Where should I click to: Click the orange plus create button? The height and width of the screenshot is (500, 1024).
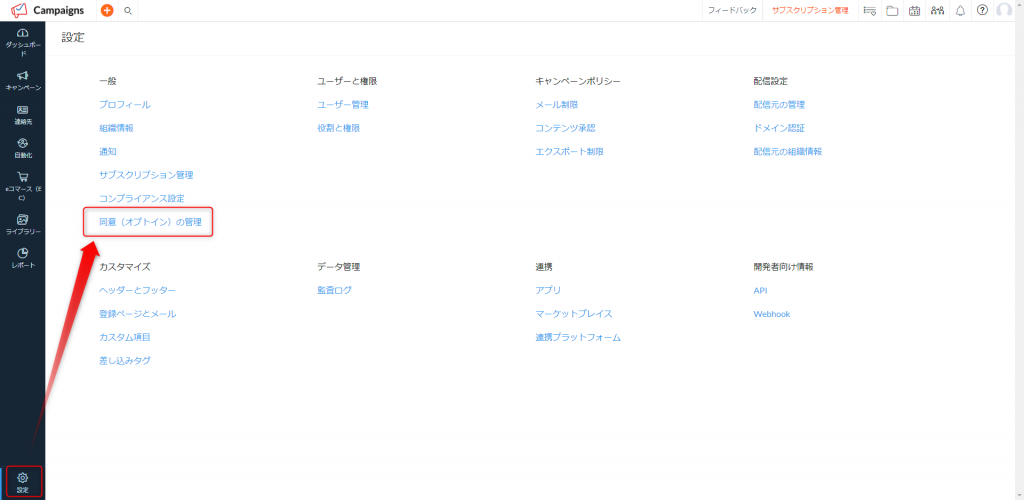click(x=107, y=10)
